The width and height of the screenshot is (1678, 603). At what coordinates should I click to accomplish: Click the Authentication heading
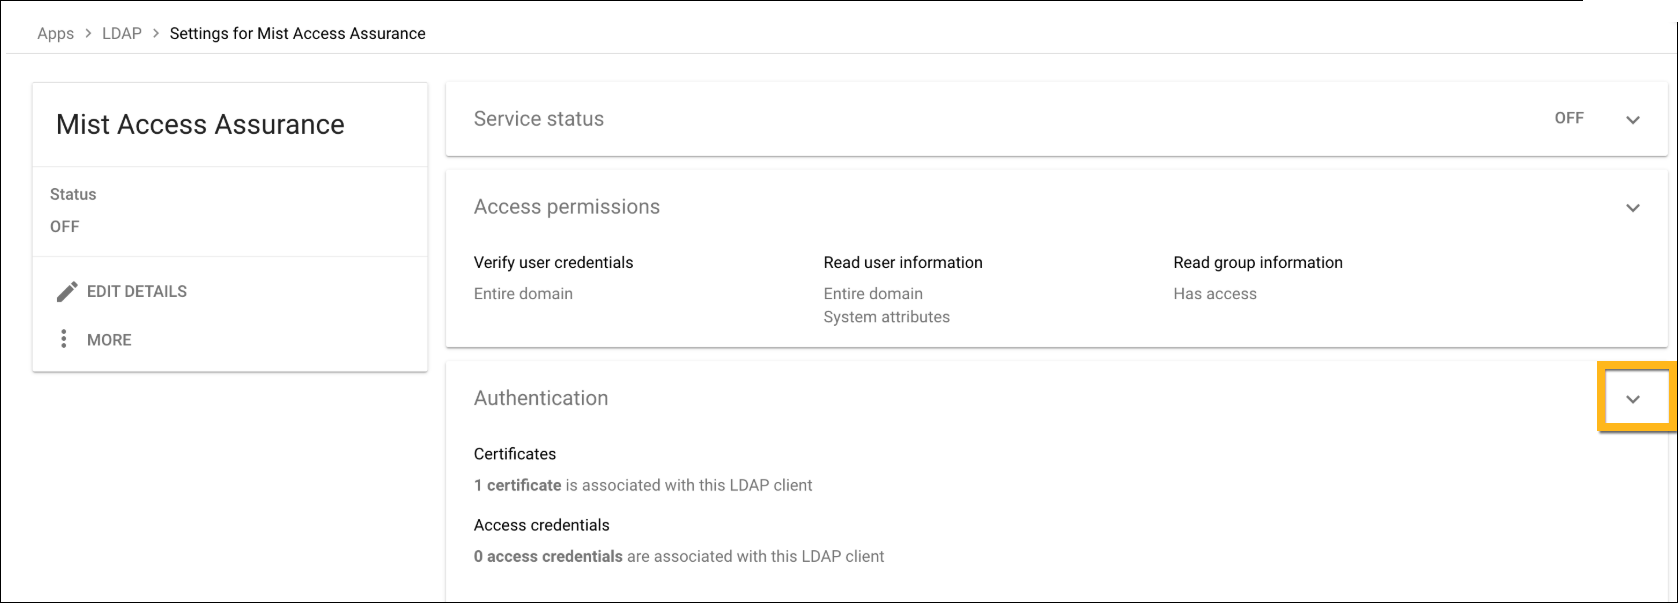pos(540,398)
